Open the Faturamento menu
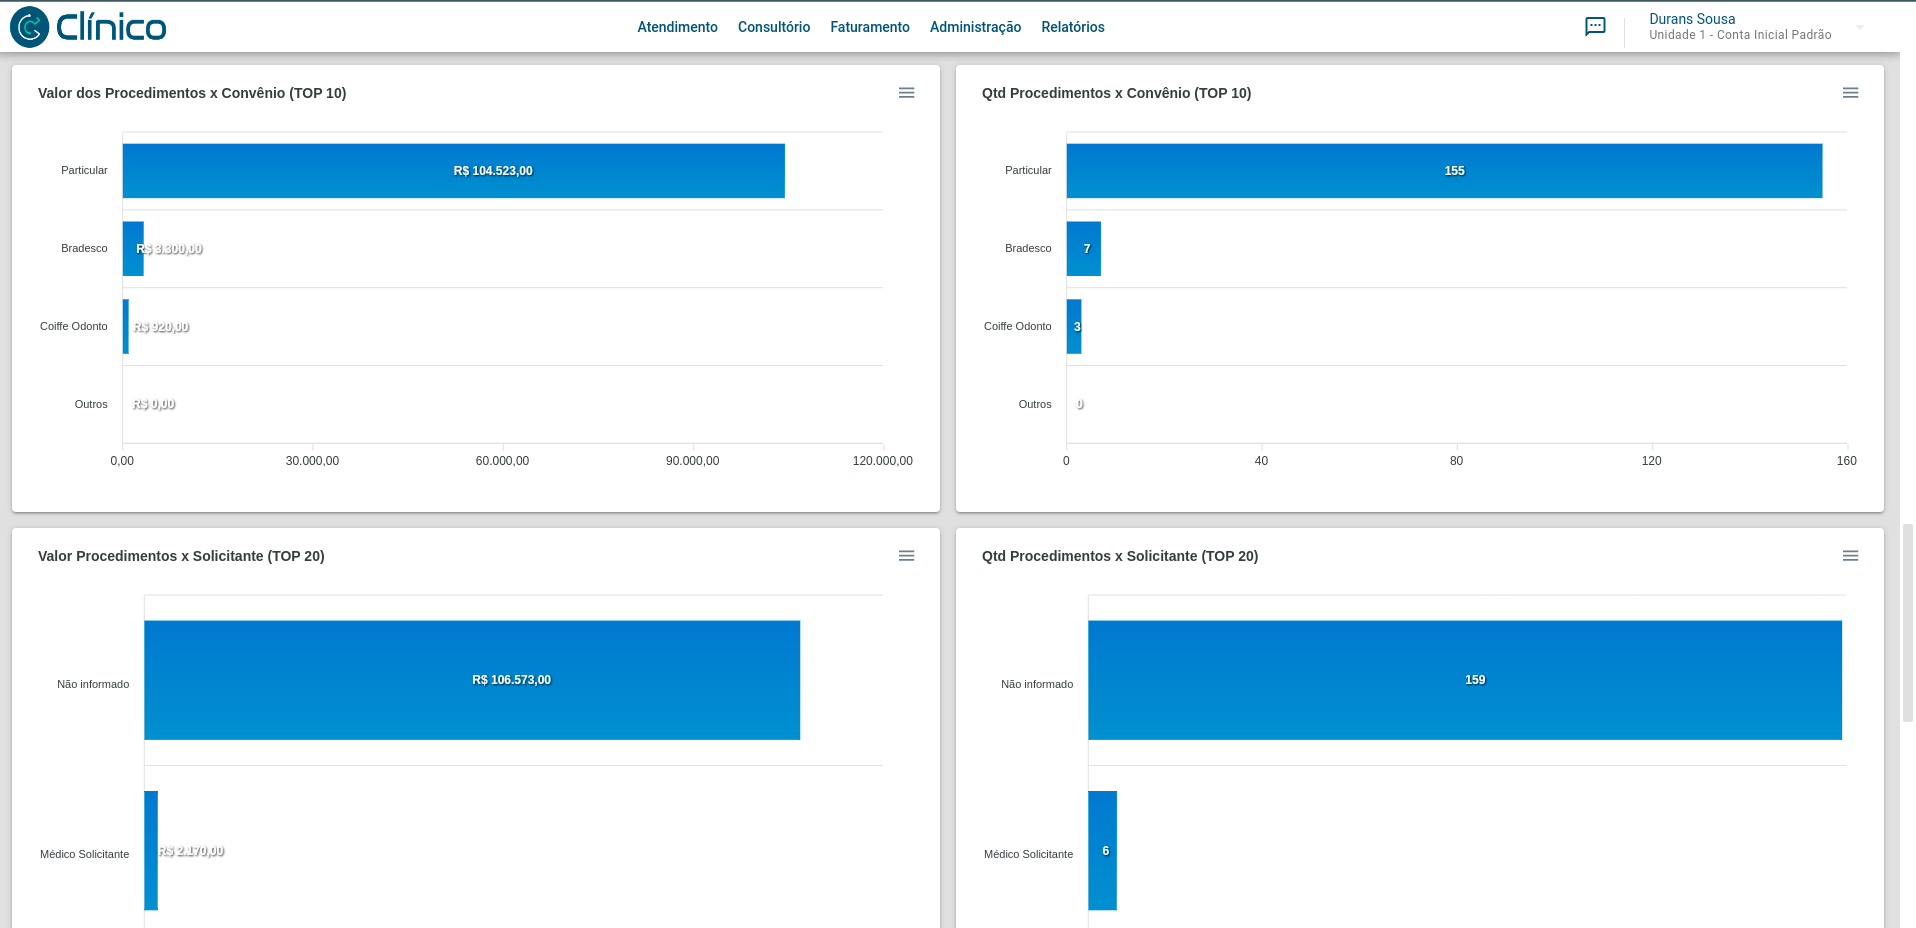Screen dimensions: 1916x928 869,27
